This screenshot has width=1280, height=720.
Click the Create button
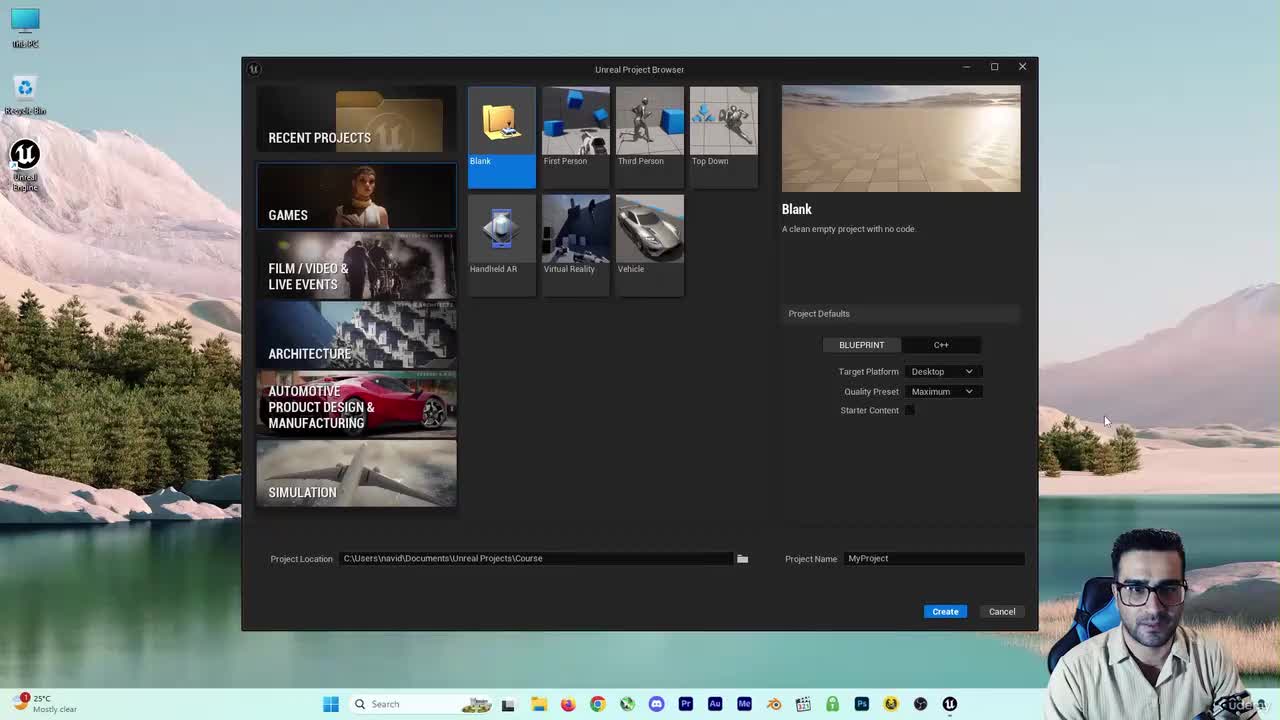click(945, 612)
